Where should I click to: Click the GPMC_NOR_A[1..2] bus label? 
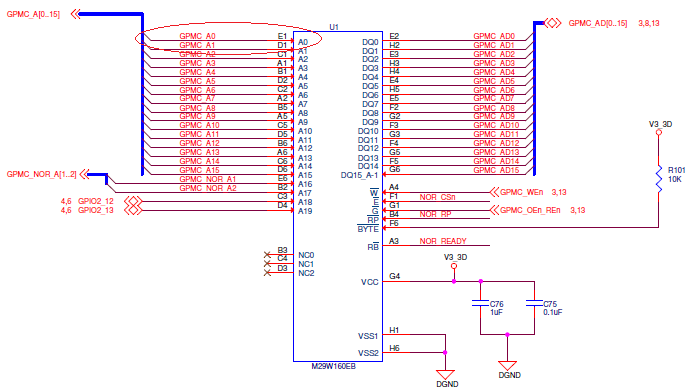click(42, 174)
